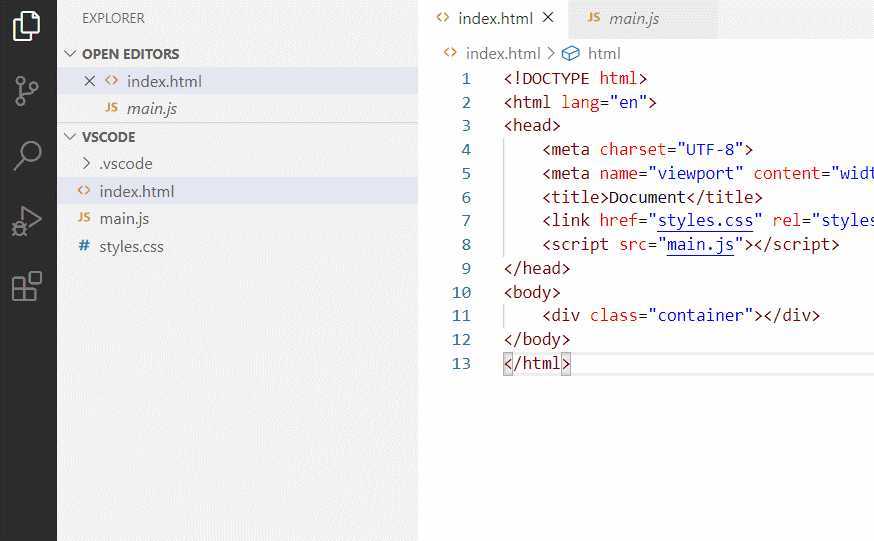Click the closing </body> tag on line 12
The image size is (874, 541).
coord(537,340)
